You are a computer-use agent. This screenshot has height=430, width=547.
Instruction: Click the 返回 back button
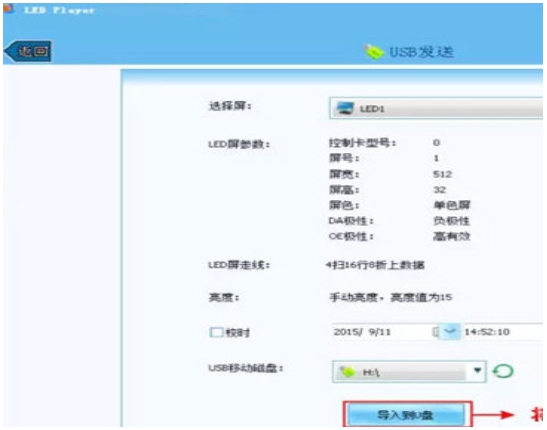coord(28,52)
